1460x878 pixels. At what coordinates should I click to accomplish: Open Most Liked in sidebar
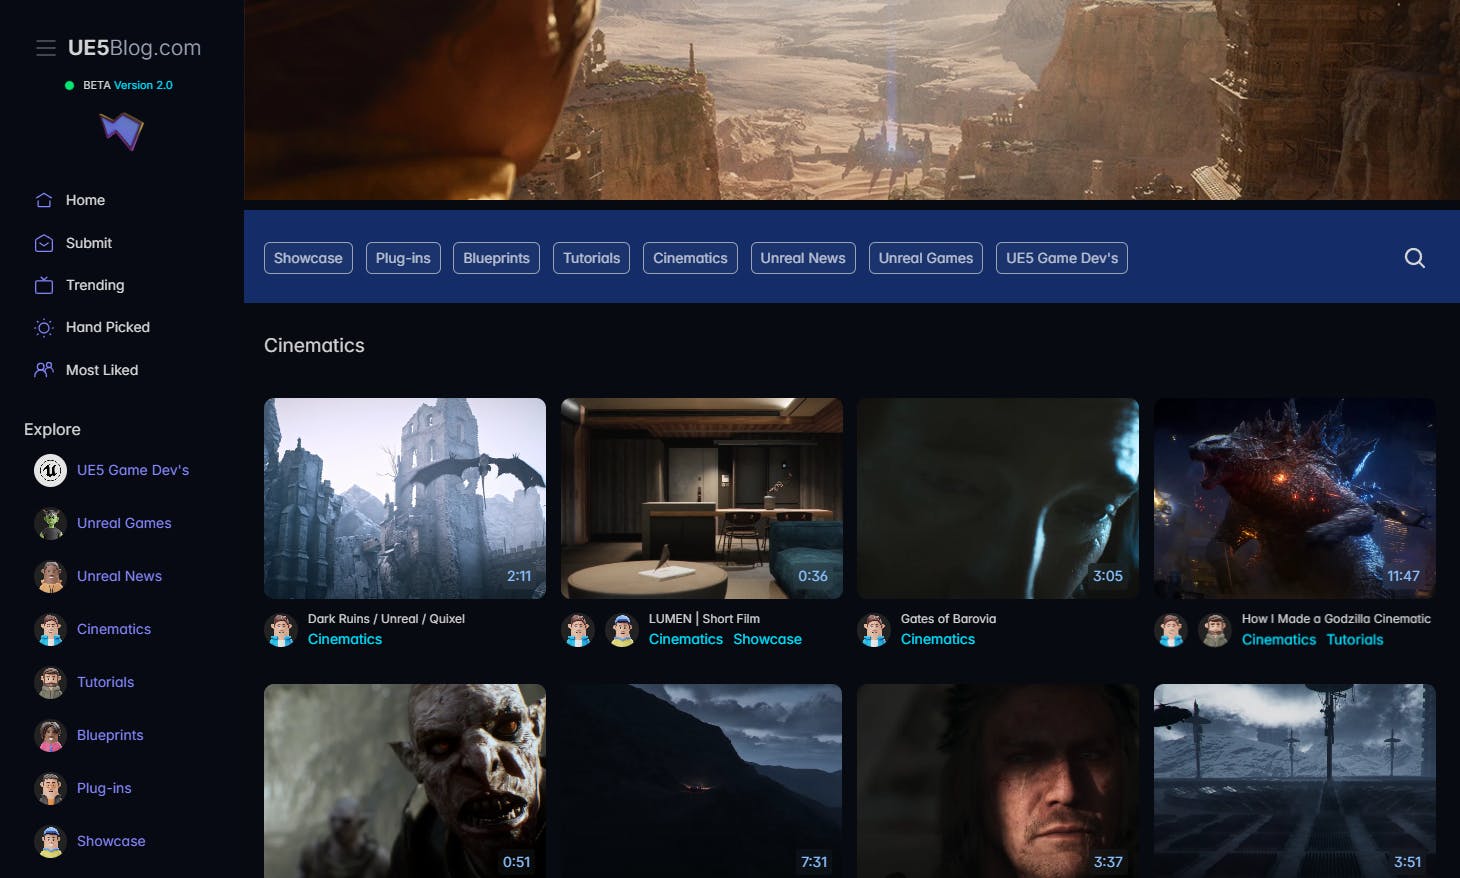pyautogui.click(x=102, y=370)
